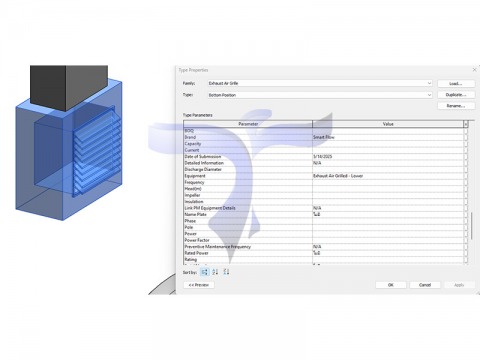Open the Family dropdown
The height and width of the screenshot is (360, 480).
coord(320,83)
